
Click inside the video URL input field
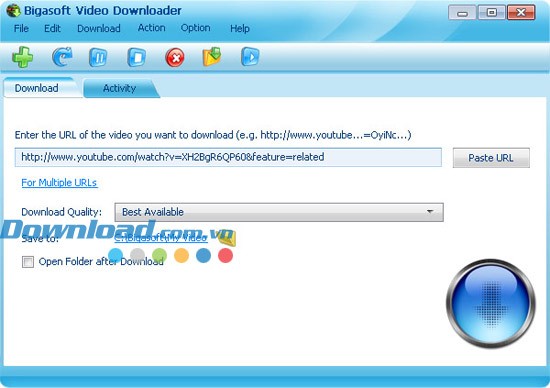pos(228,157)
